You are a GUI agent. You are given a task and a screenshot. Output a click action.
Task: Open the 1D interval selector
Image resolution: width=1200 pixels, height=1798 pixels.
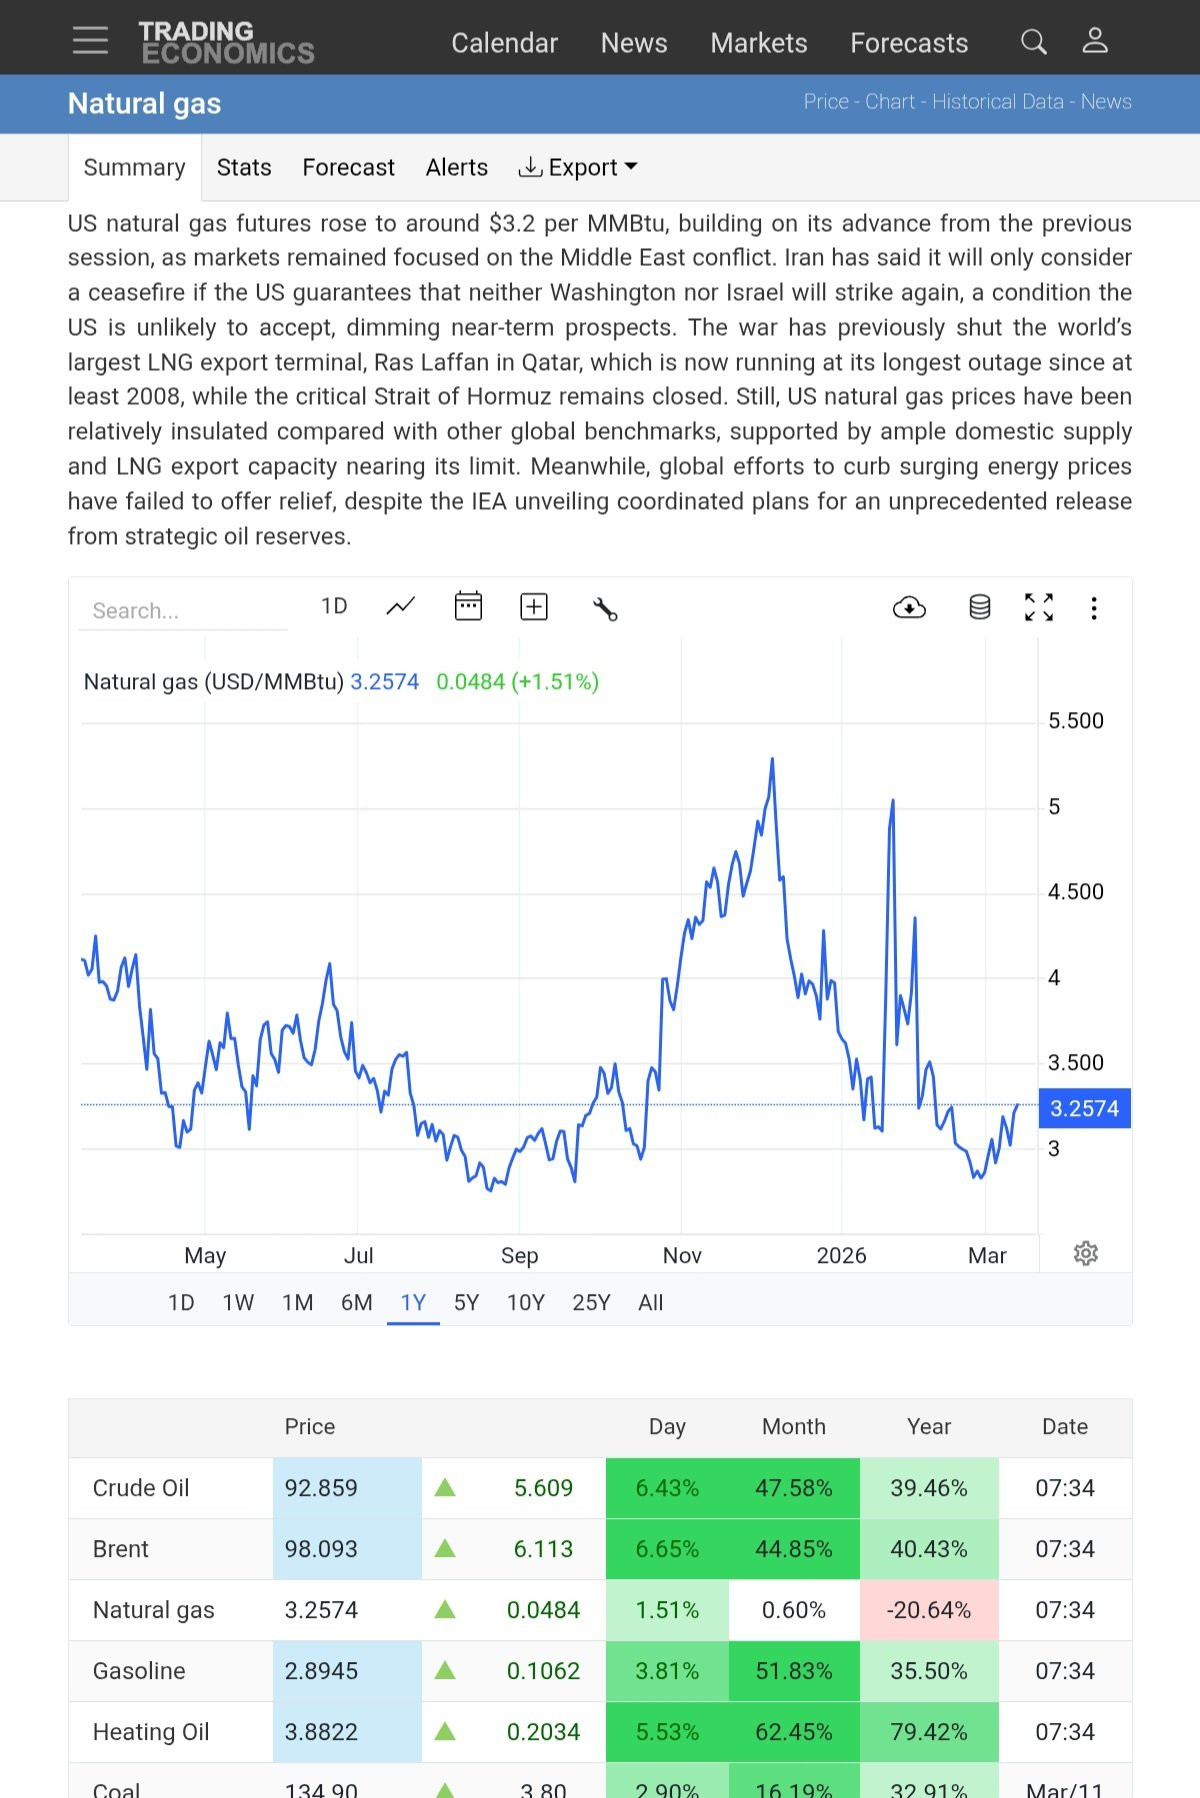point(334,607)
